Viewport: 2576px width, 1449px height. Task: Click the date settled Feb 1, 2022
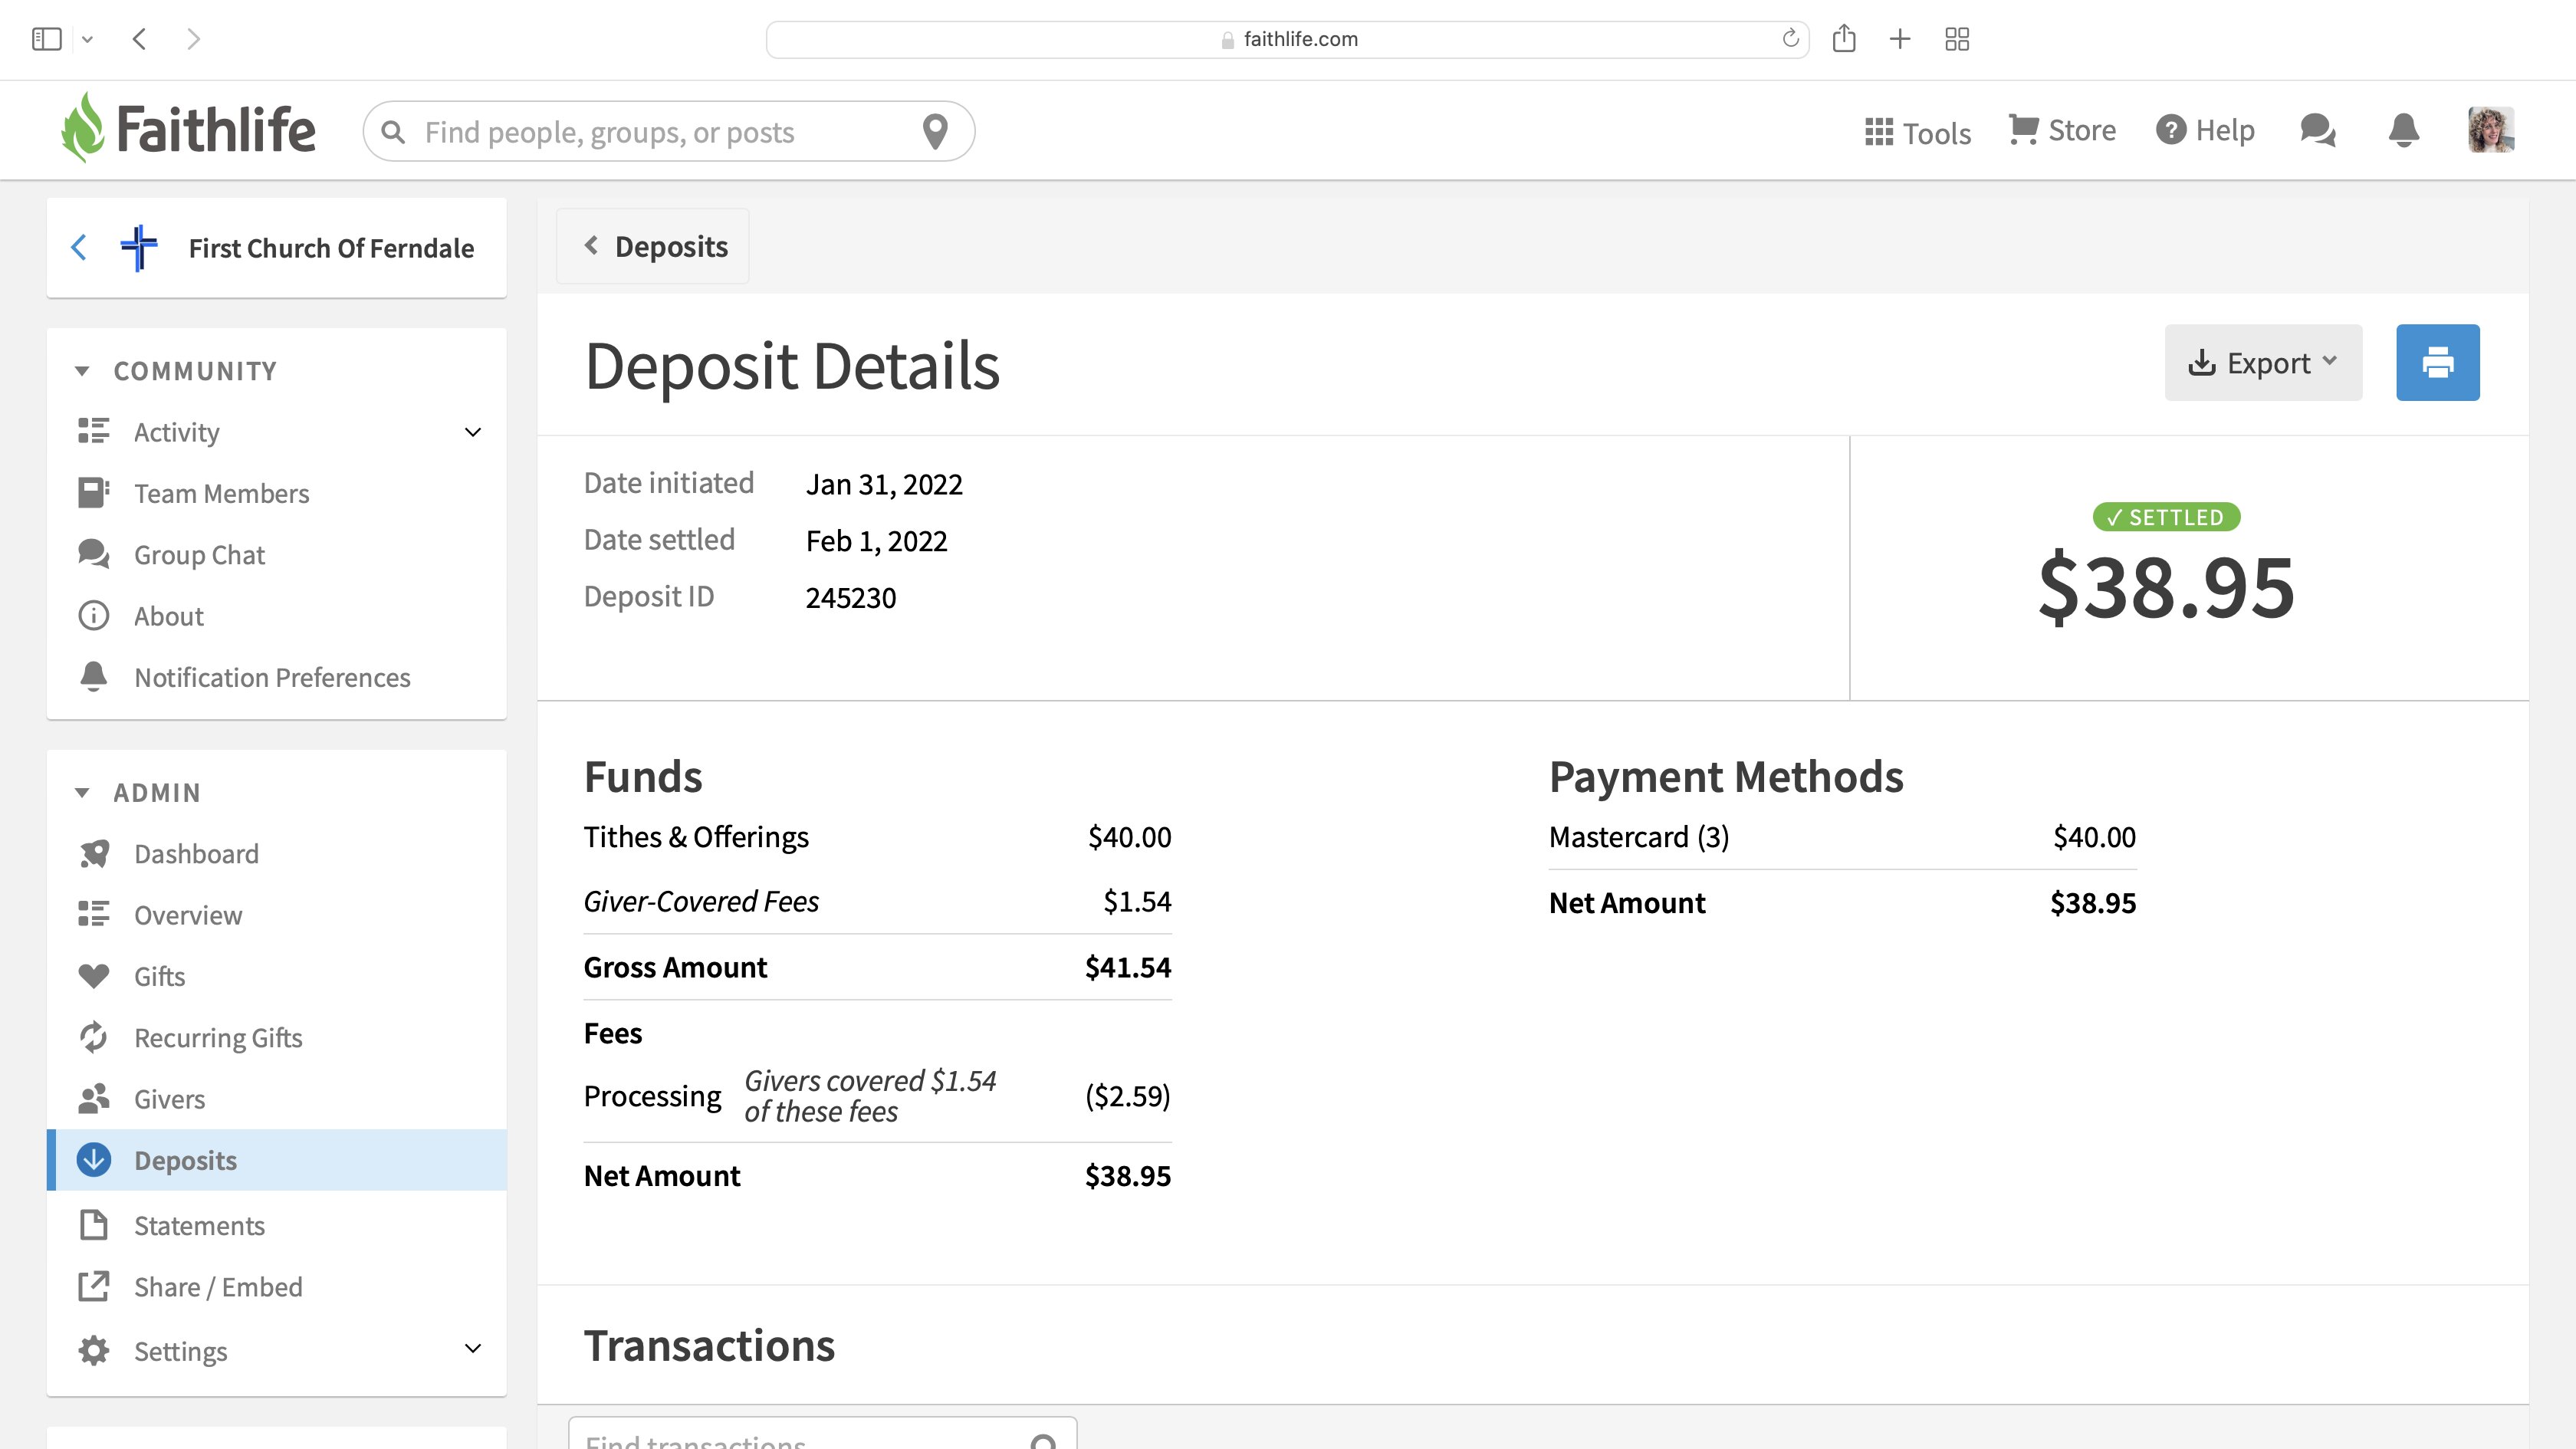[876, 541]
